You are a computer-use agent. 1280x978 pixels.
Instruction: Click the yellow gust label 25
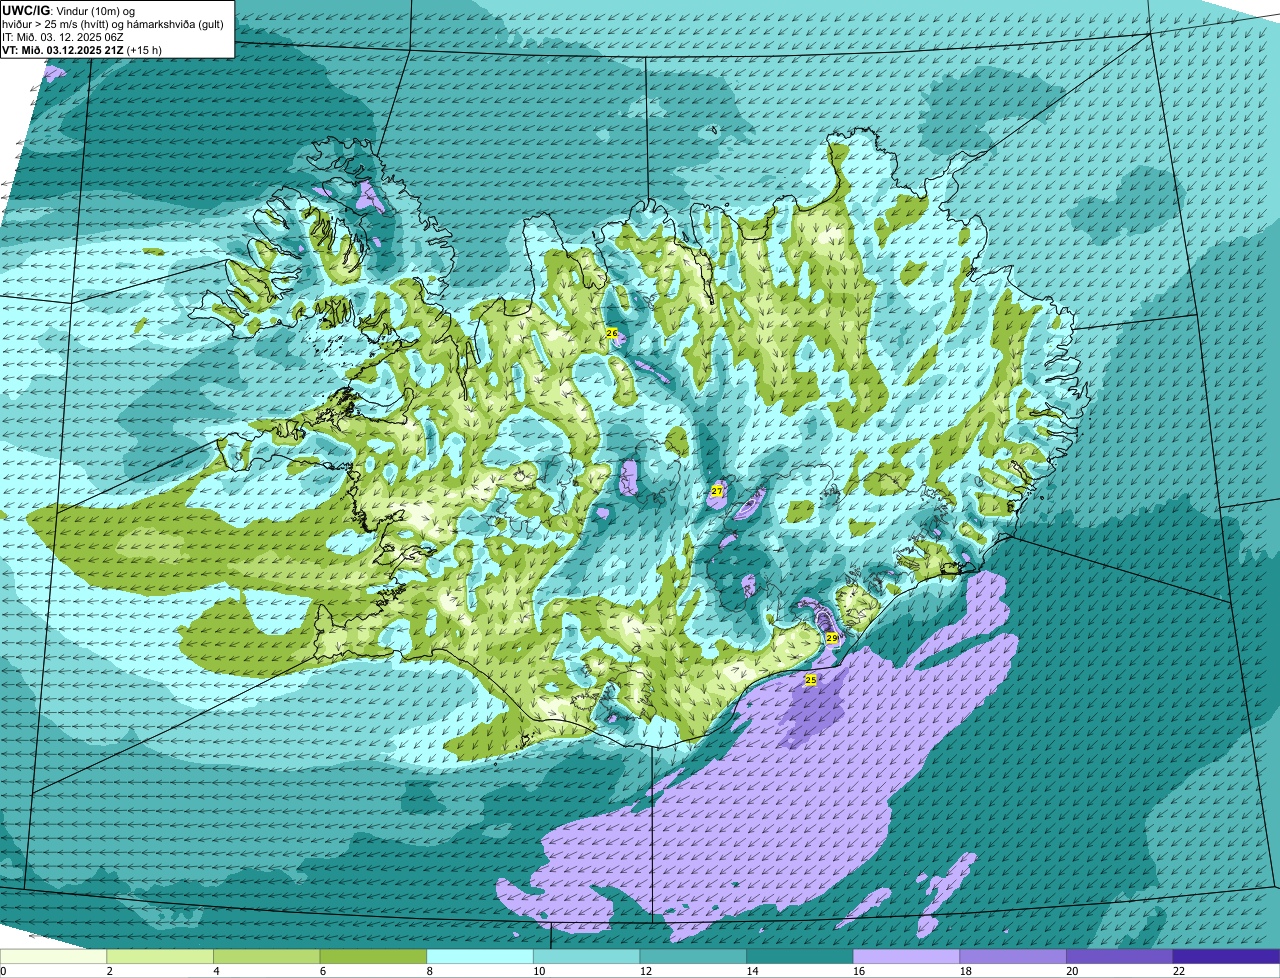click(811, 680)
